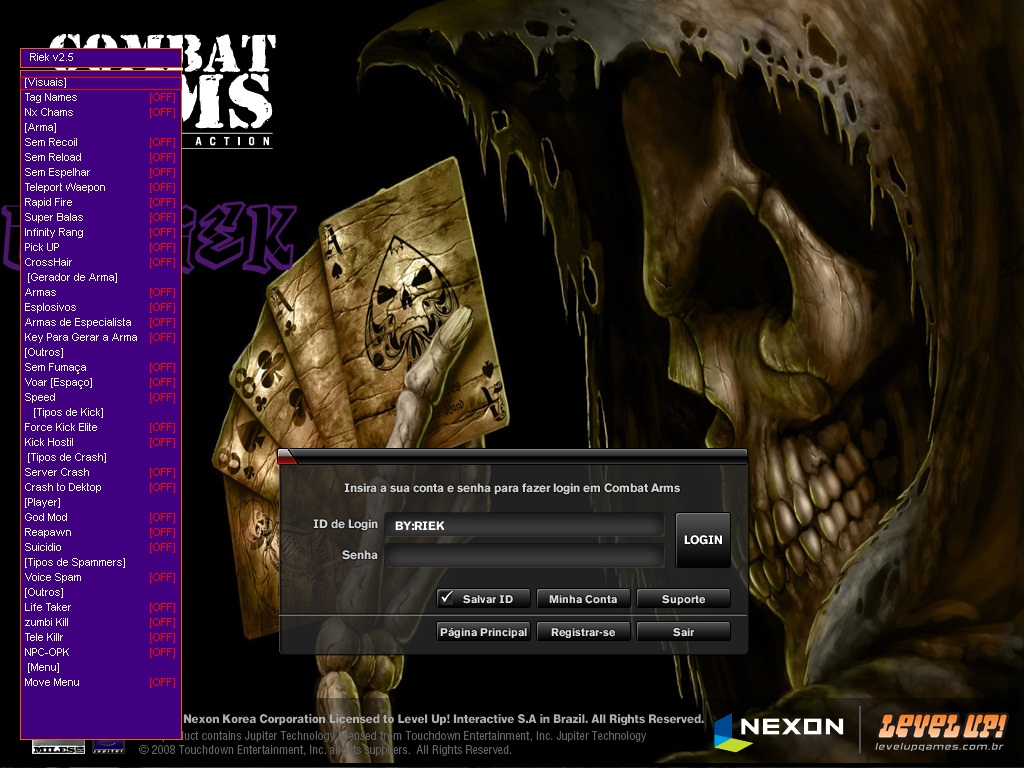The image size is (1024, 768).
Task: Click the LOGIN button
Action: (703, 540)
